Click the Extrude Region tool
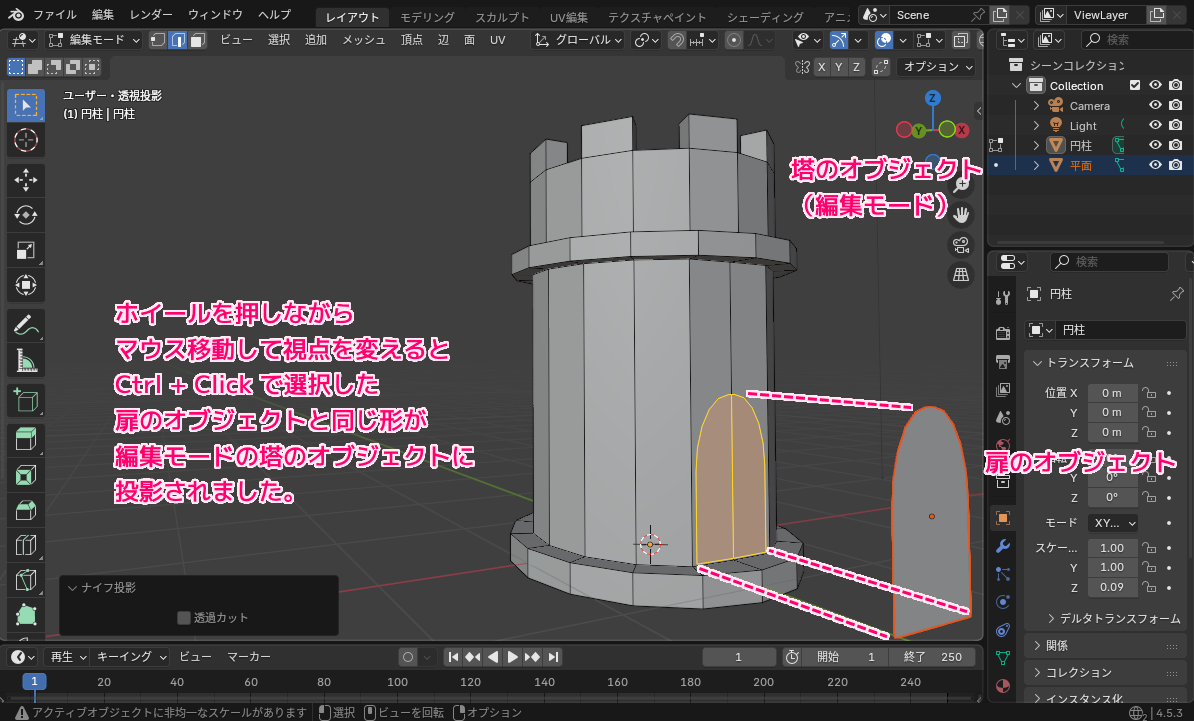The image size is (1194, 721). tap(27, 439)
